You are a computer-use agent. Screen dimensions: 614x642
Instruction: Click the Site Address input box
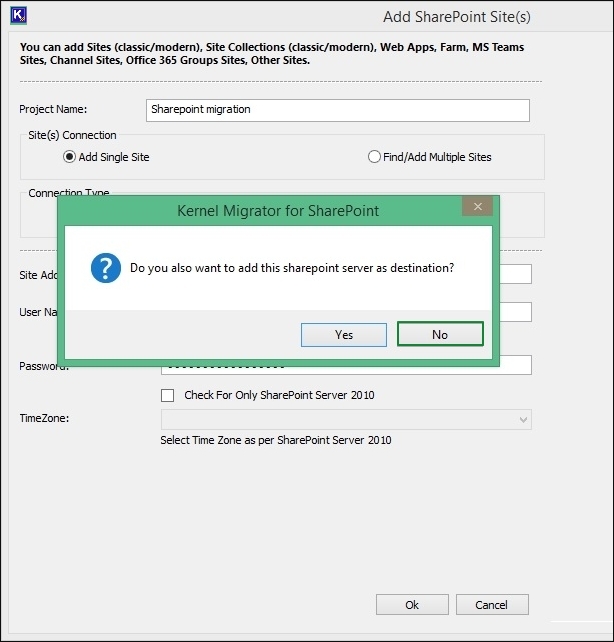click(x=515, y=274)
